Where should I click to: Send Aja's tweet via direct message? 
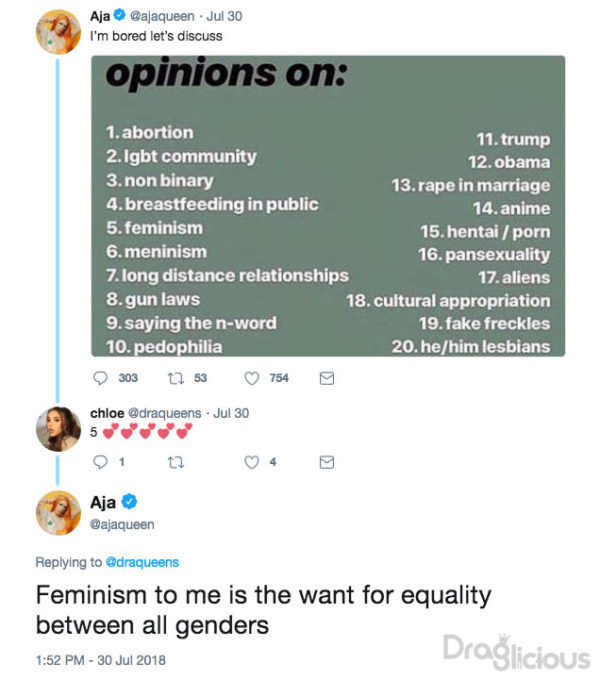tap(325, 379)
